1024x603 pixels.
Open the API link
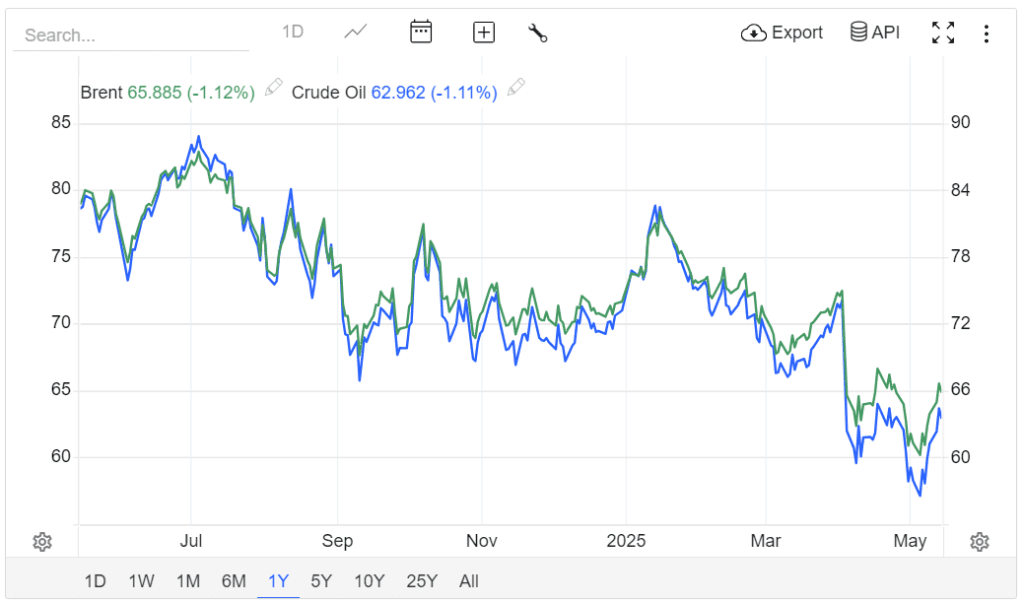coord(875,33)
